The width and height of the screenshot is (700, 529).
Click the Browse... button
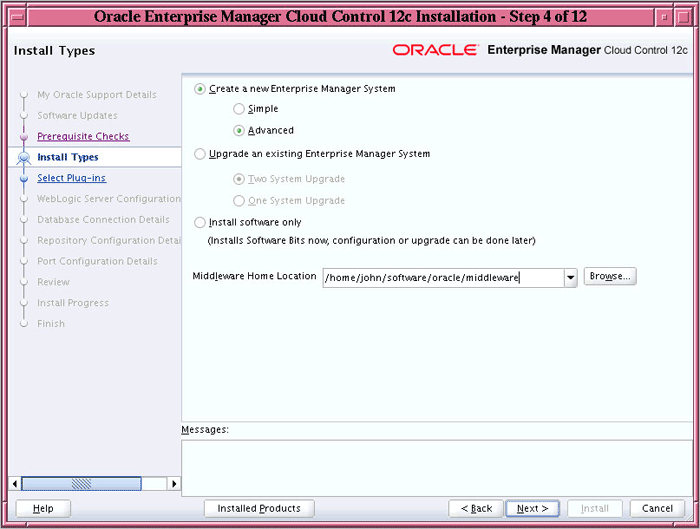tap(610, 276)
